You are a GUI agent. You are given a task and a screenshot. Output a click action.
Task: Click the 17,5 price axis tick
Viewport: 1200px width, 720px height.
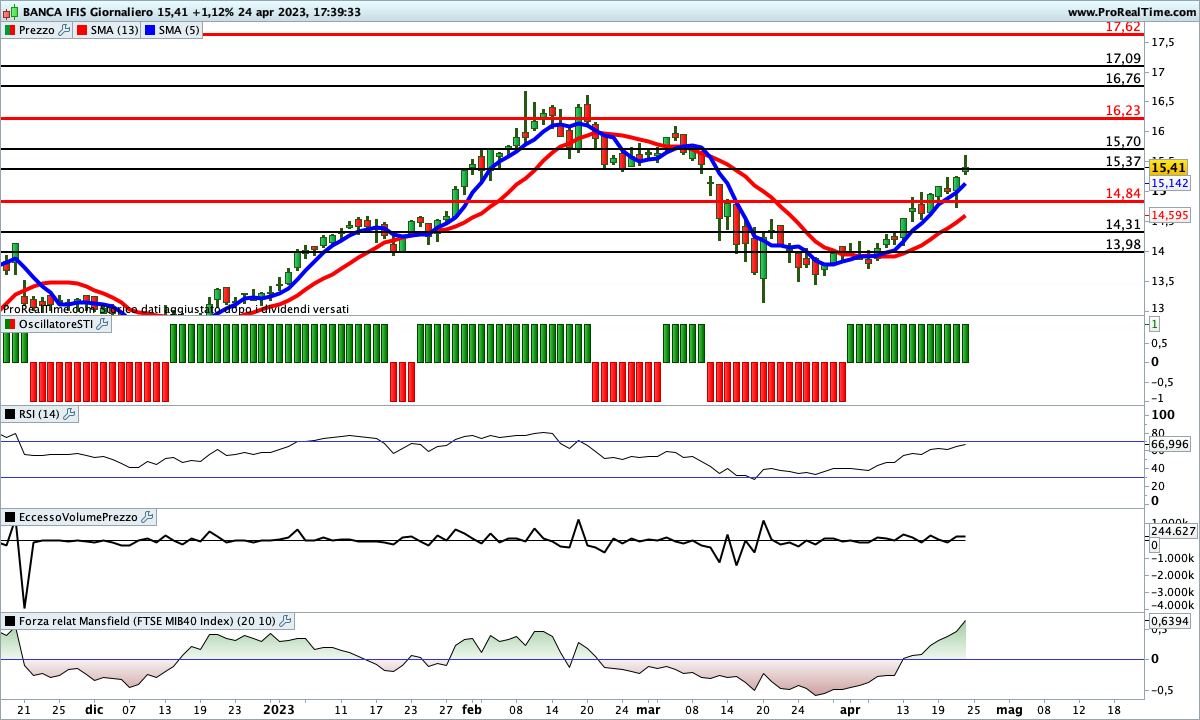1162,43
